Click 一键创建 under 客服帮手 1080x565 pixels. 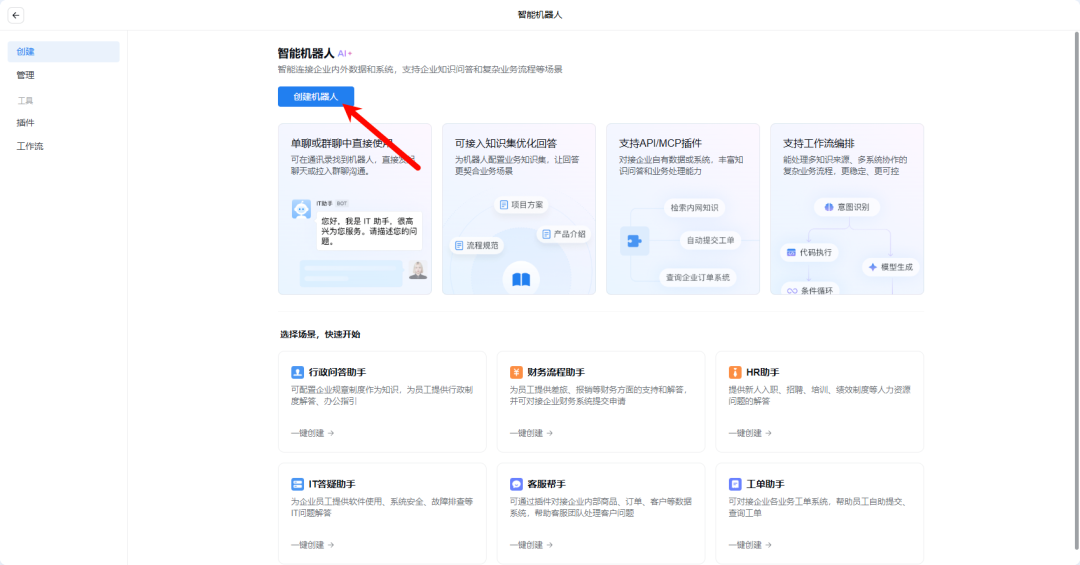[531, 545]
